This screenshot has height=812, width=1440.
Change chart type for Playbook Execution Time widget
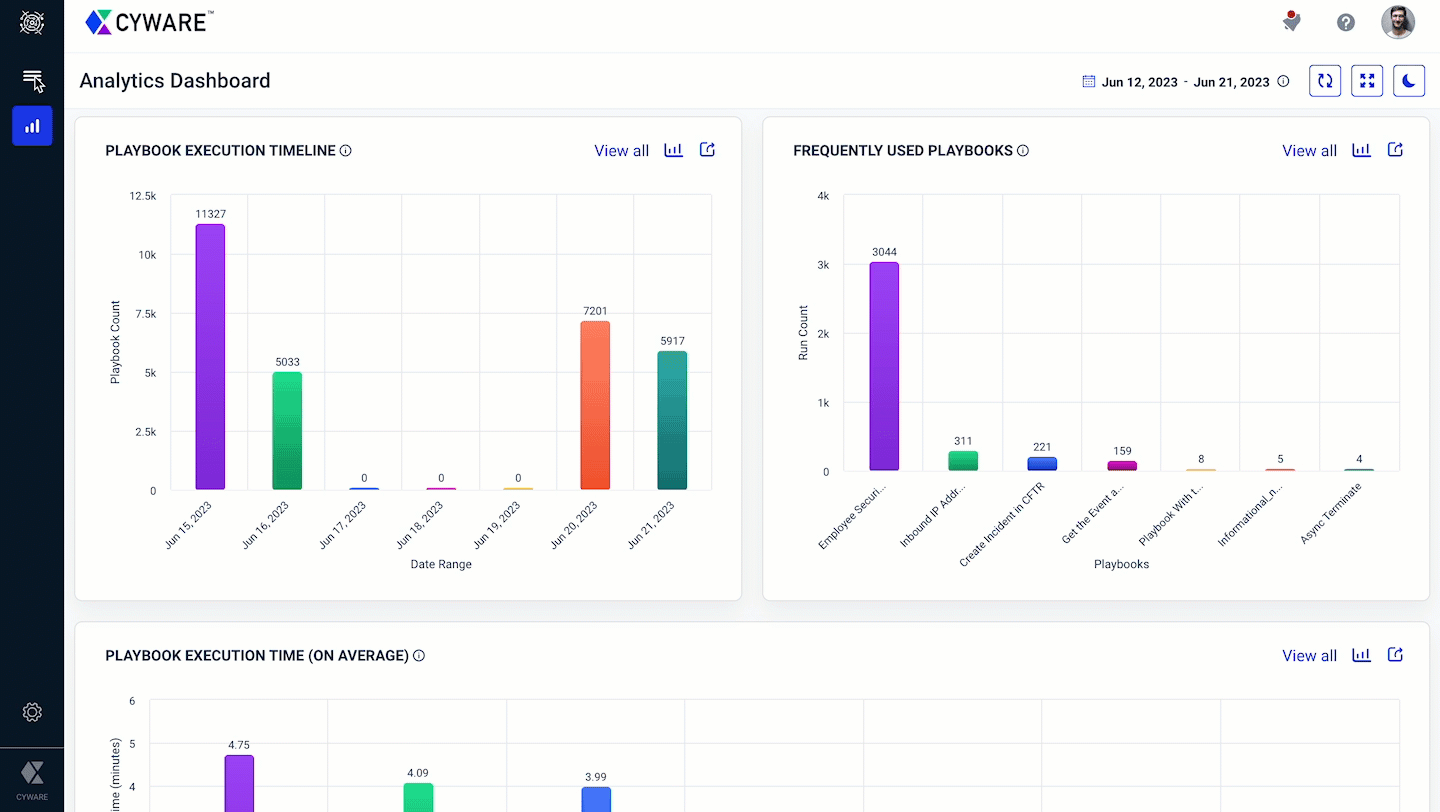coord(1361,655)
